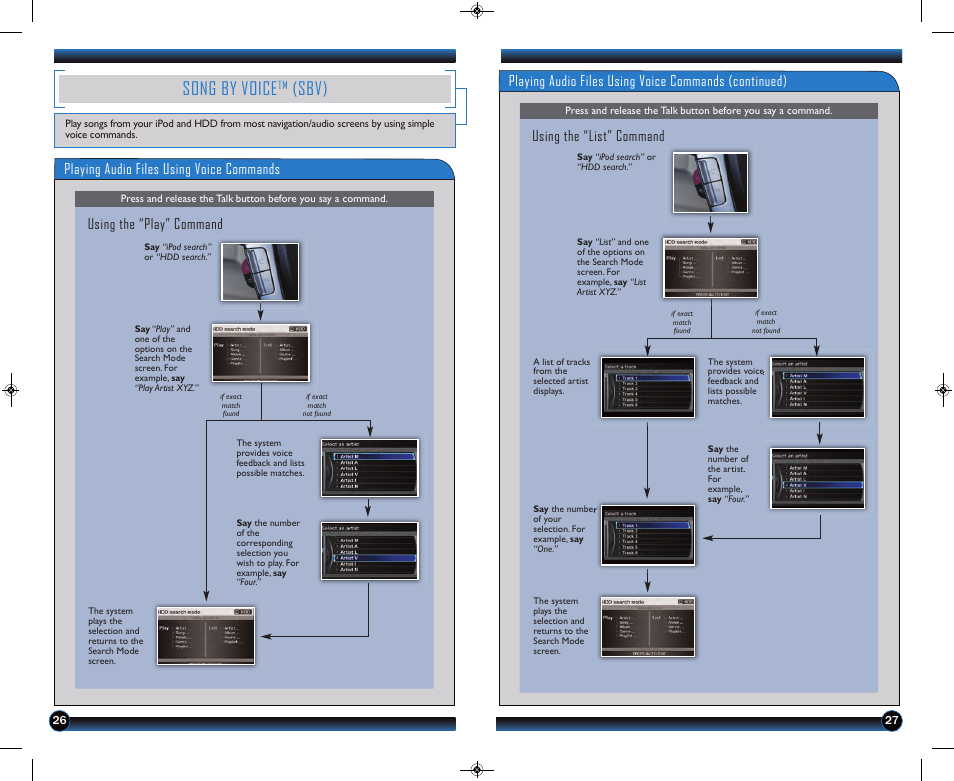The image size is (954, 781).
Task: Click the page number 26 badge
Action: (59, 721)
